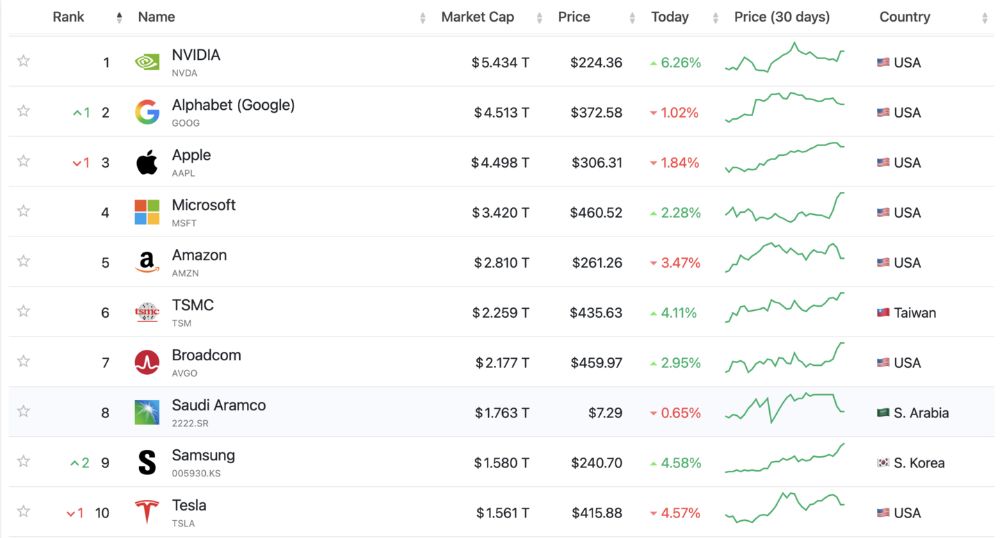Viewport: 1000px width, 538px height.
Task: Click the Saudi Arabia flag icon
Action: point(883,412)
